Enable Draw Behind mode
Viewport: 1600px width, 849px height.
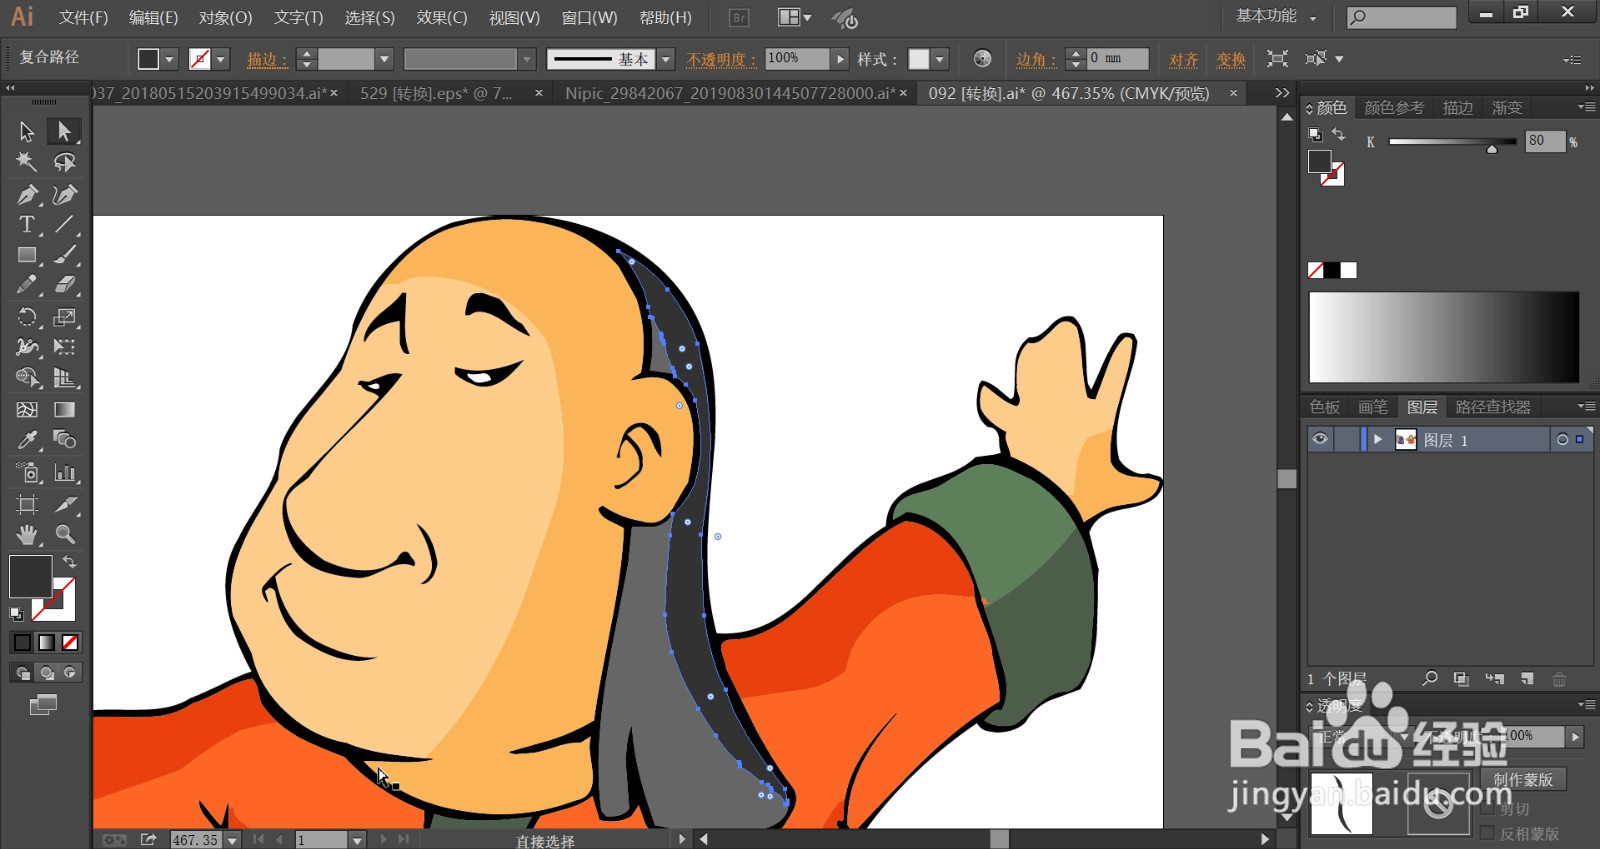(46, 673)
